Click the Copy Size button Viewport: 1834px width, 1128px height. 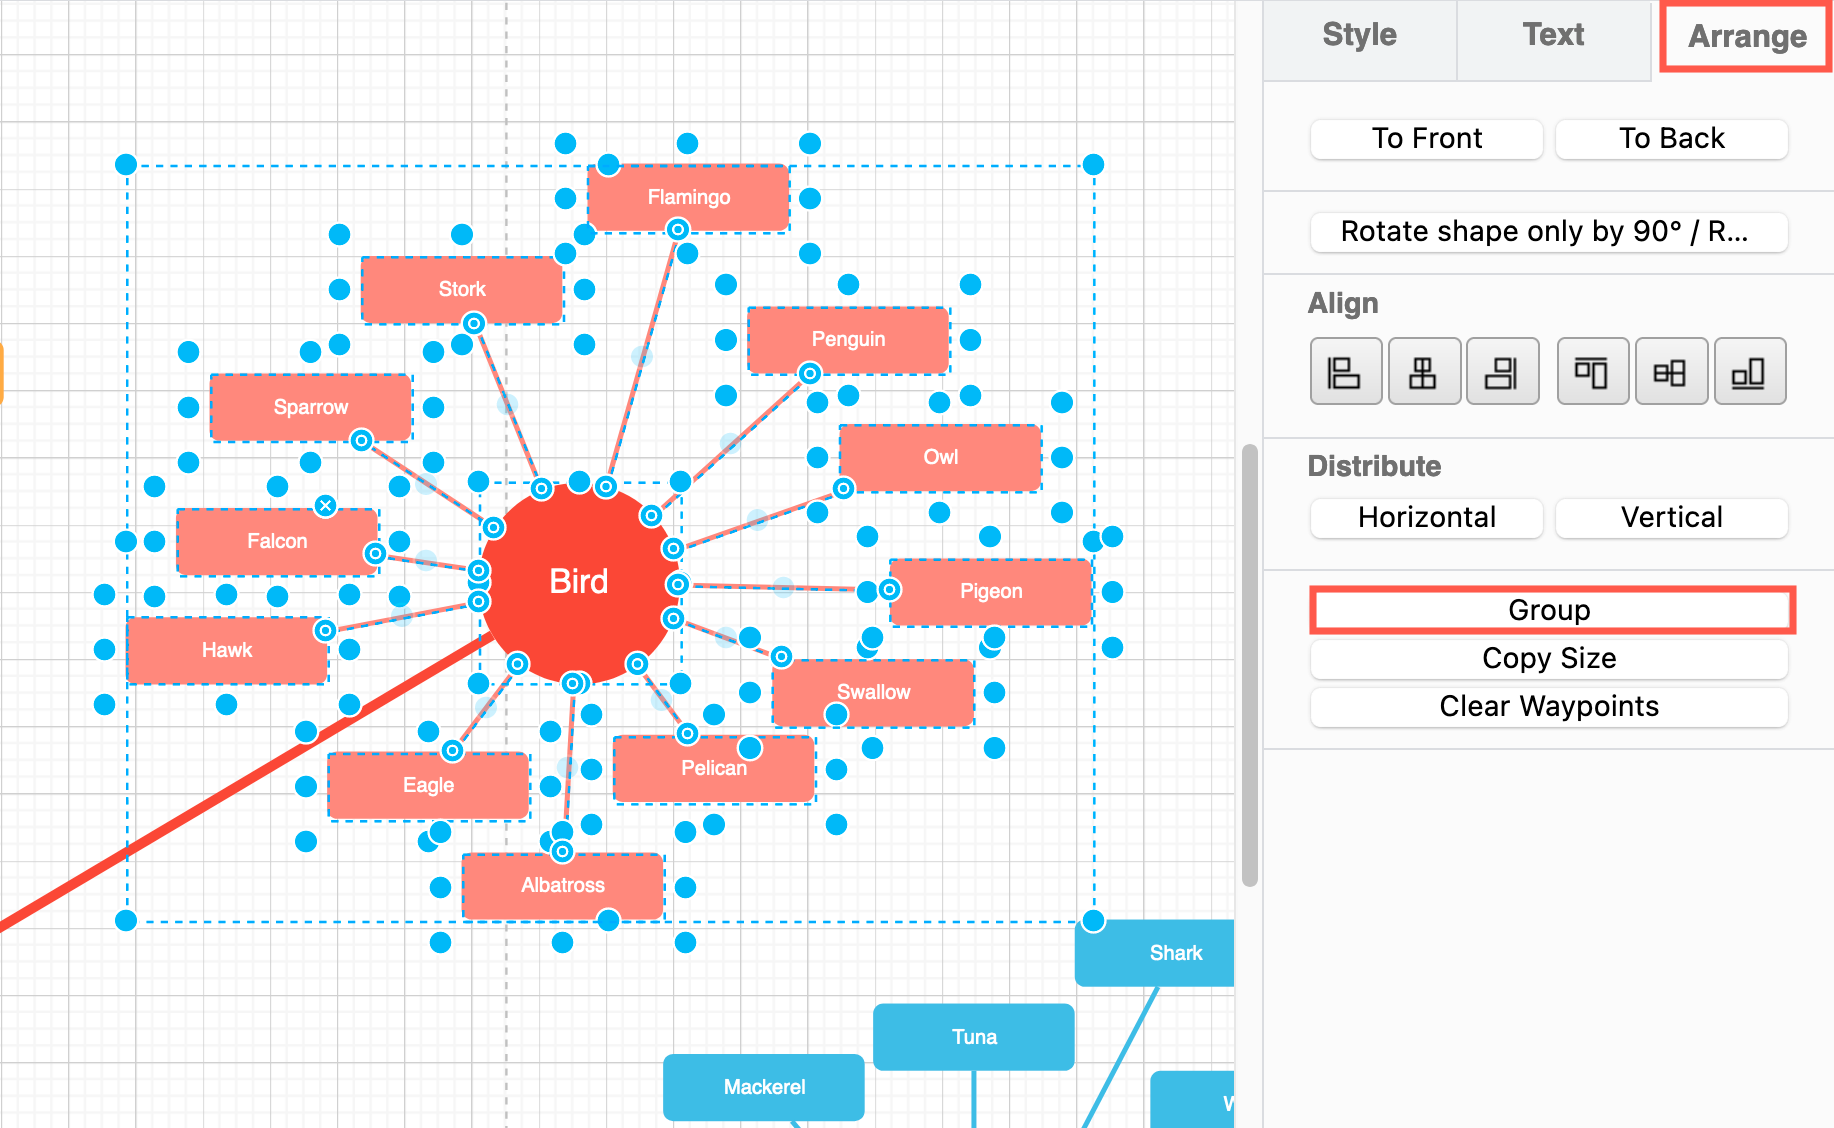coord(1548,659)
